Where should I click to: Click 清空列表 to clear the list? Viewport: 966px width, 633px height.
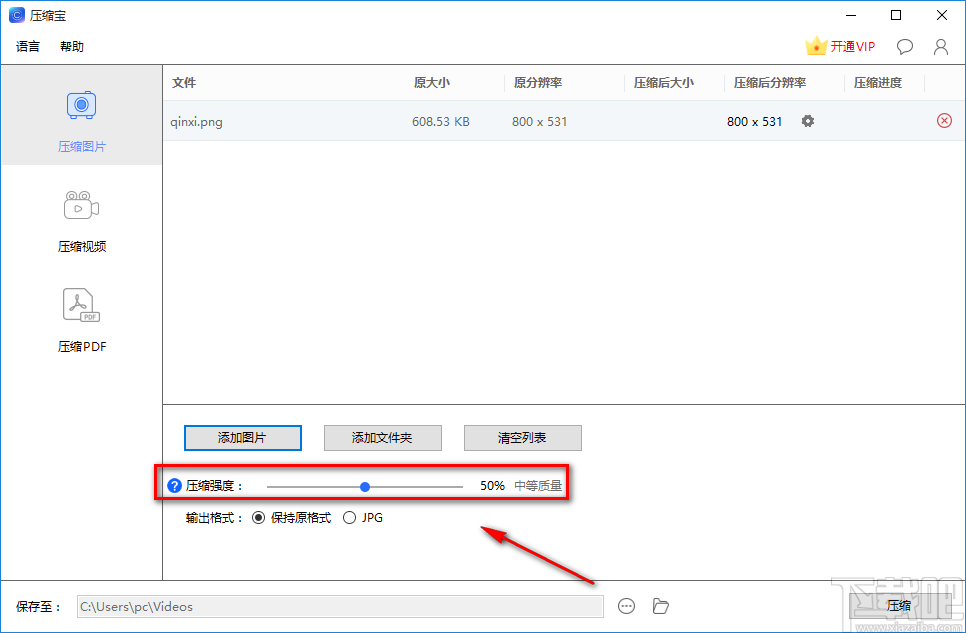click(x=522, y=437)
